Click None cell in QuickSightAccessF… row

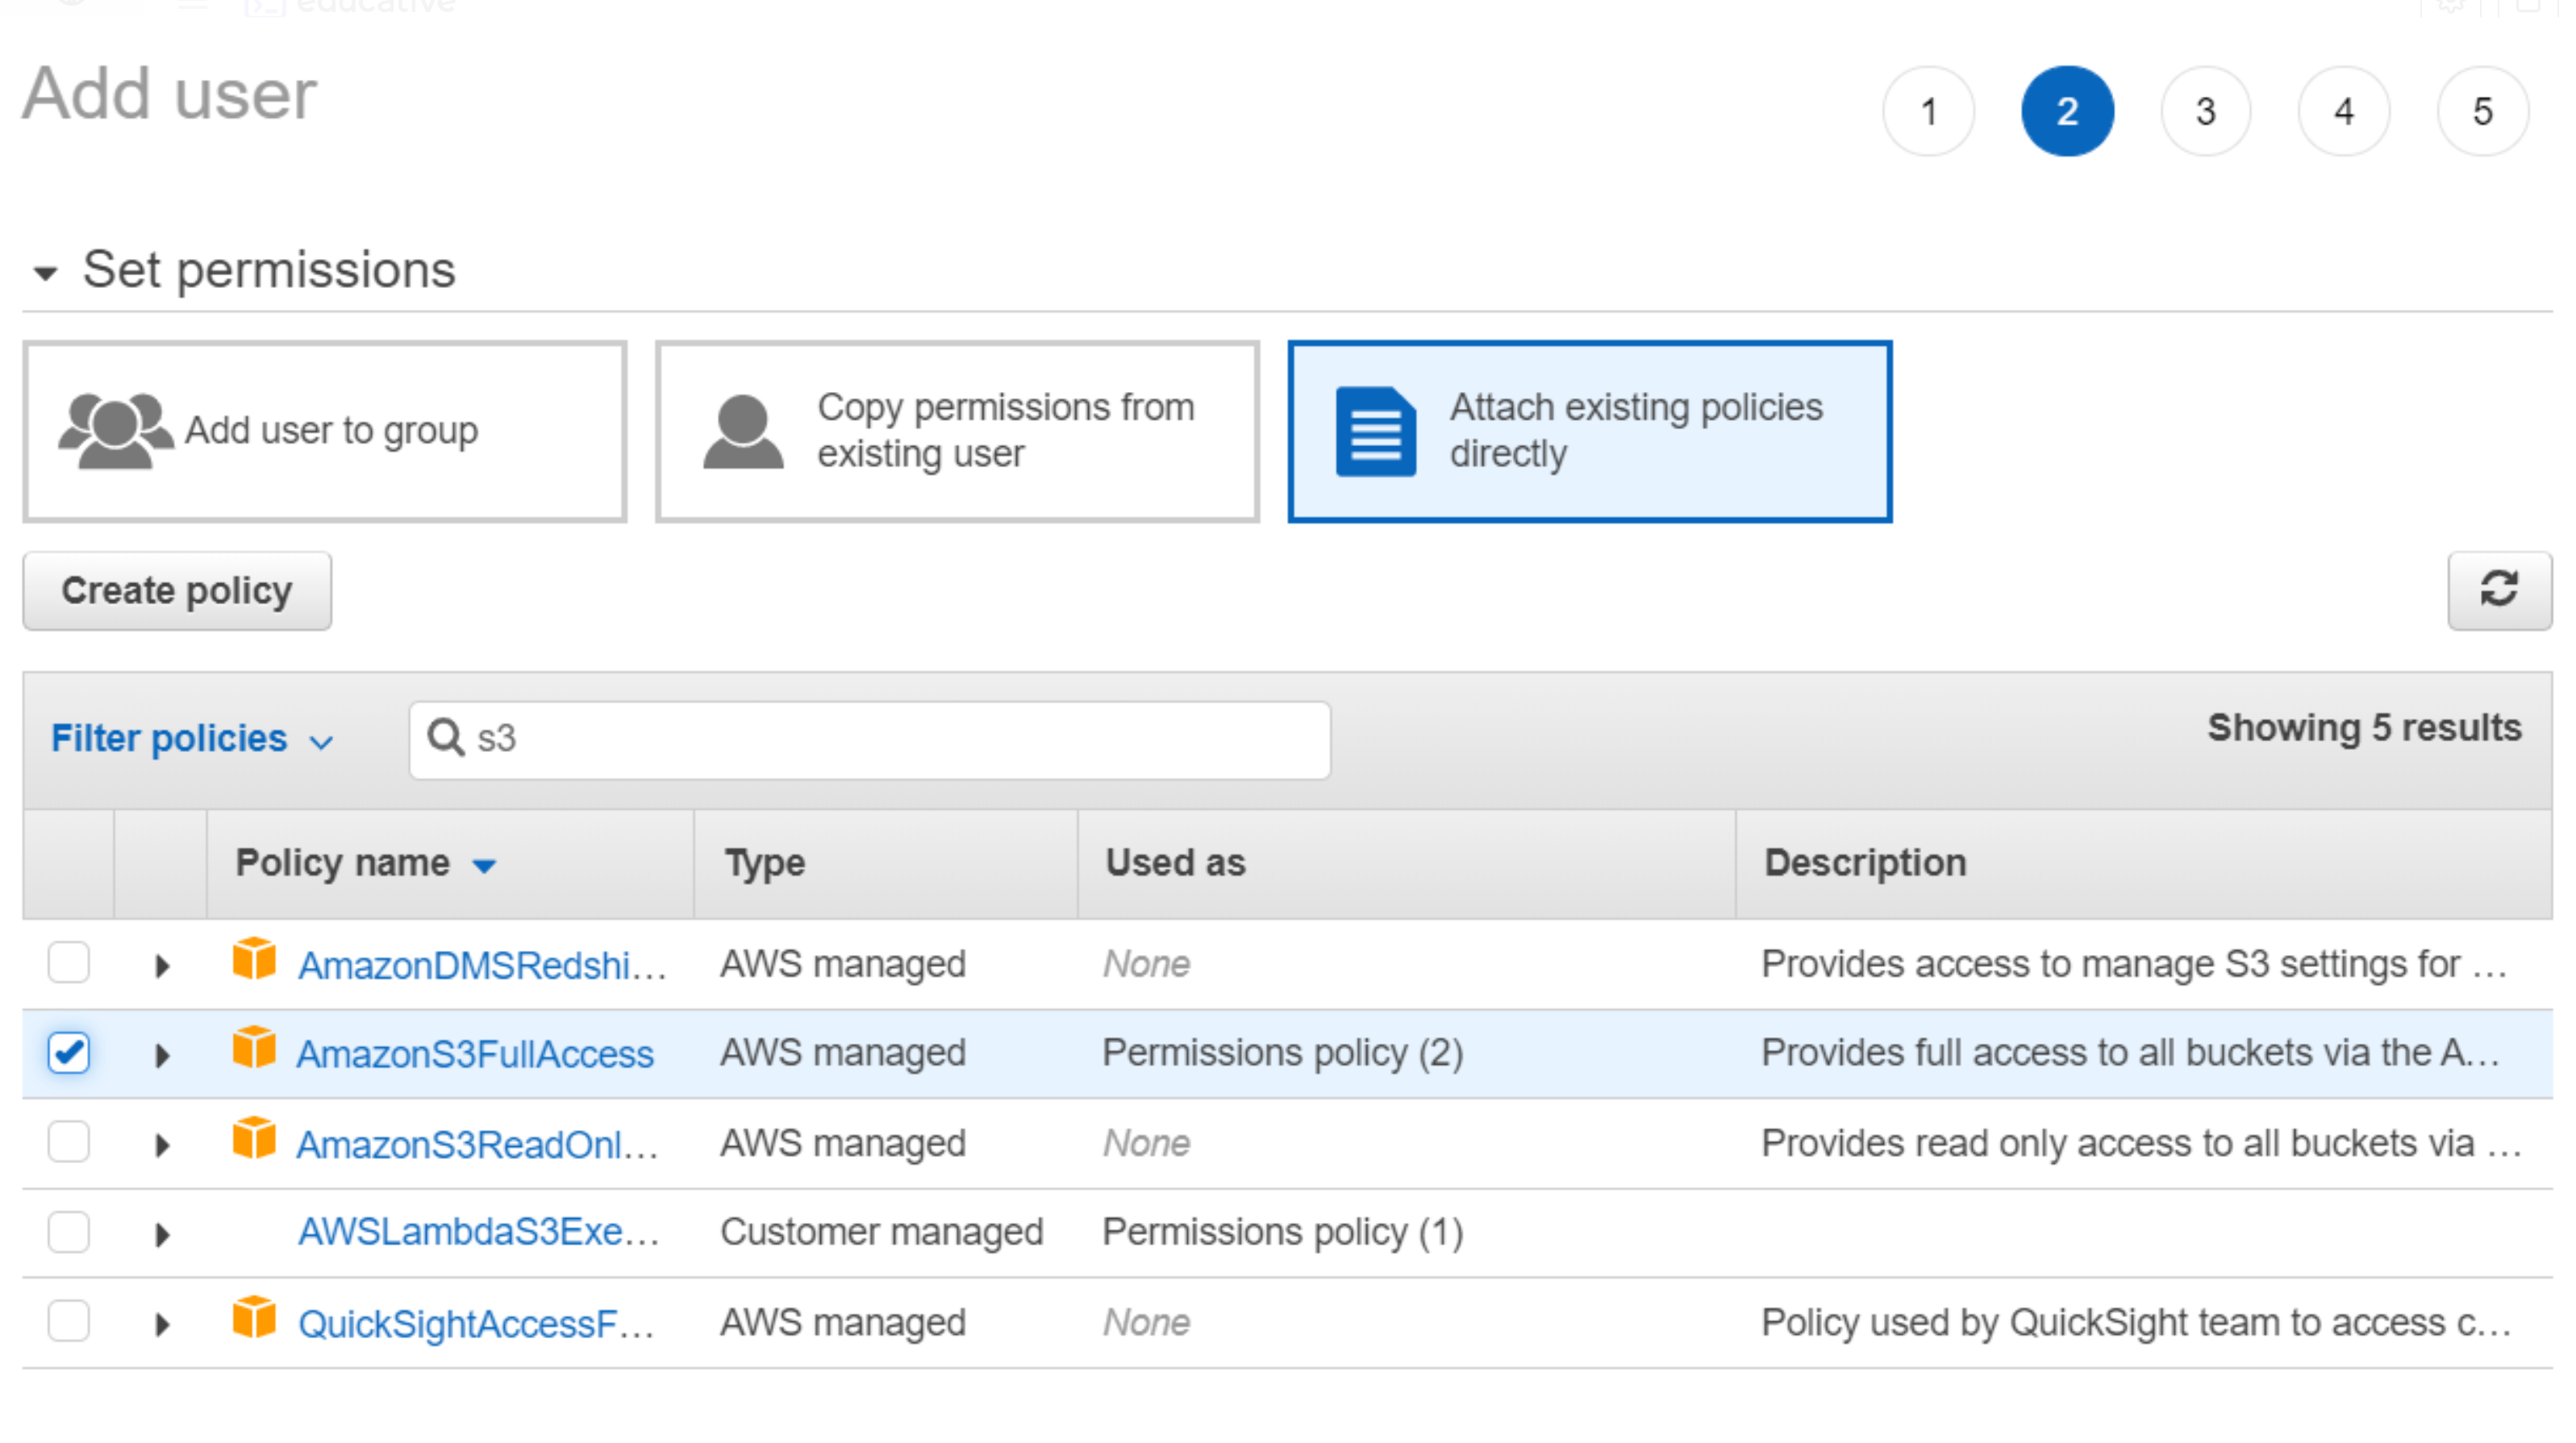1147,1322
